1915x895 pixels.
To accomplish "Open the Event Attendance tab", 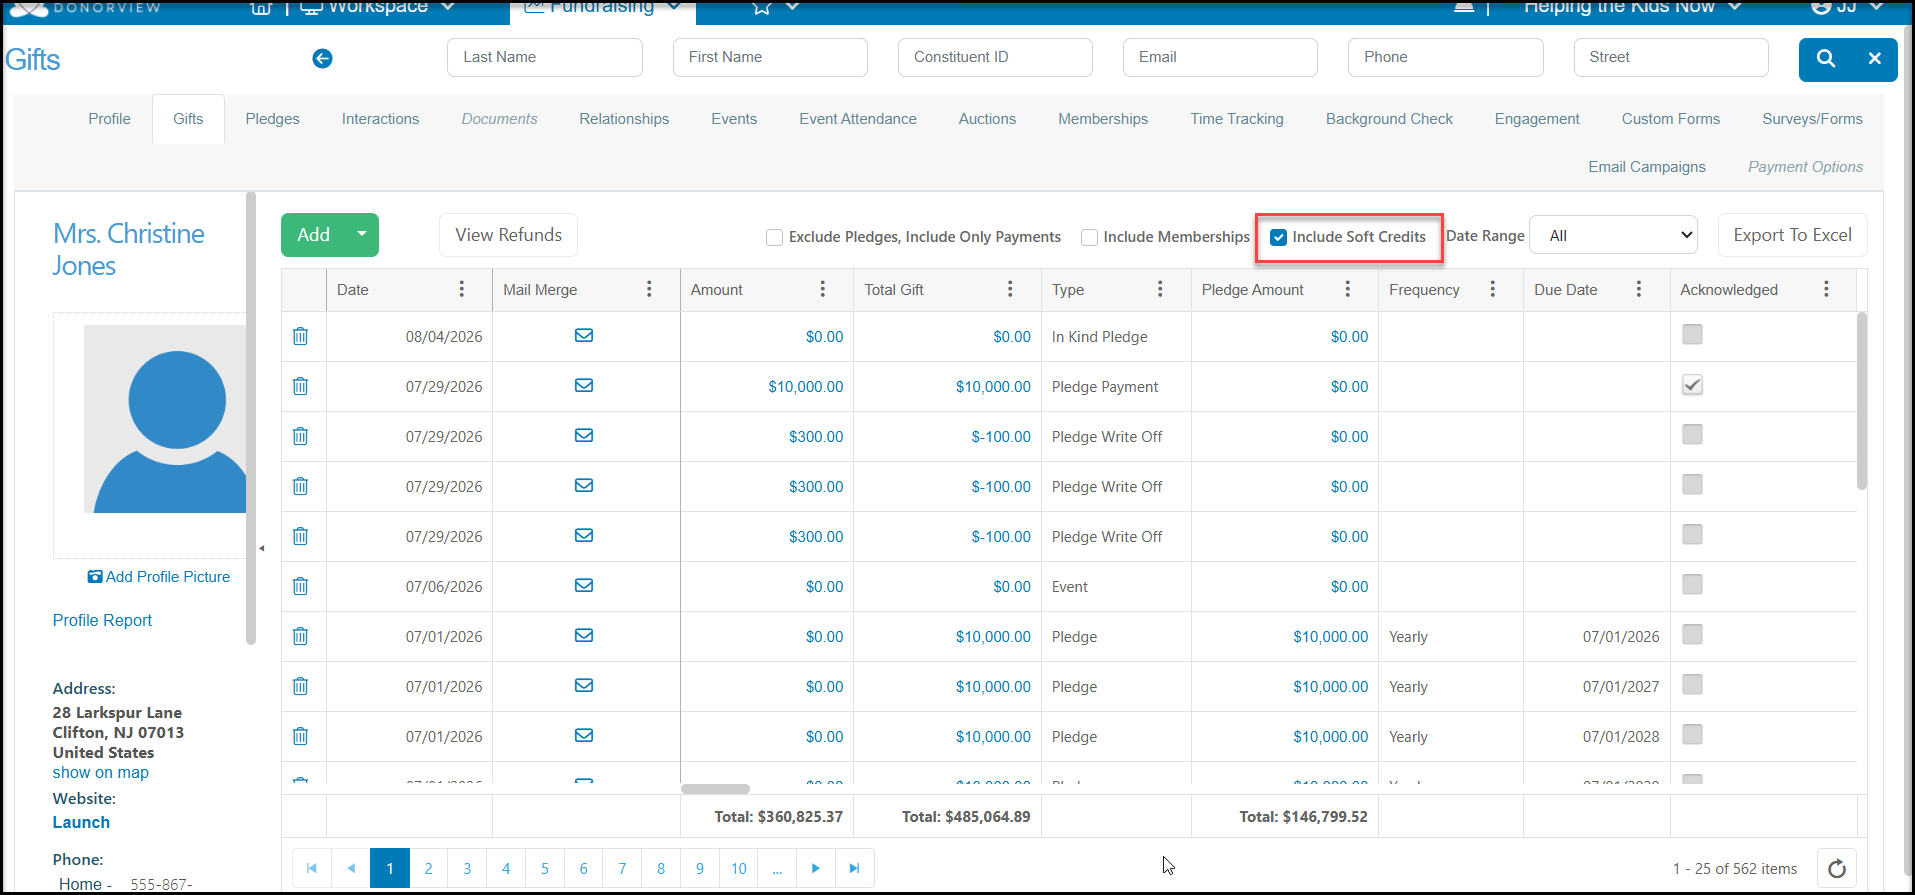I will [858, 119].
